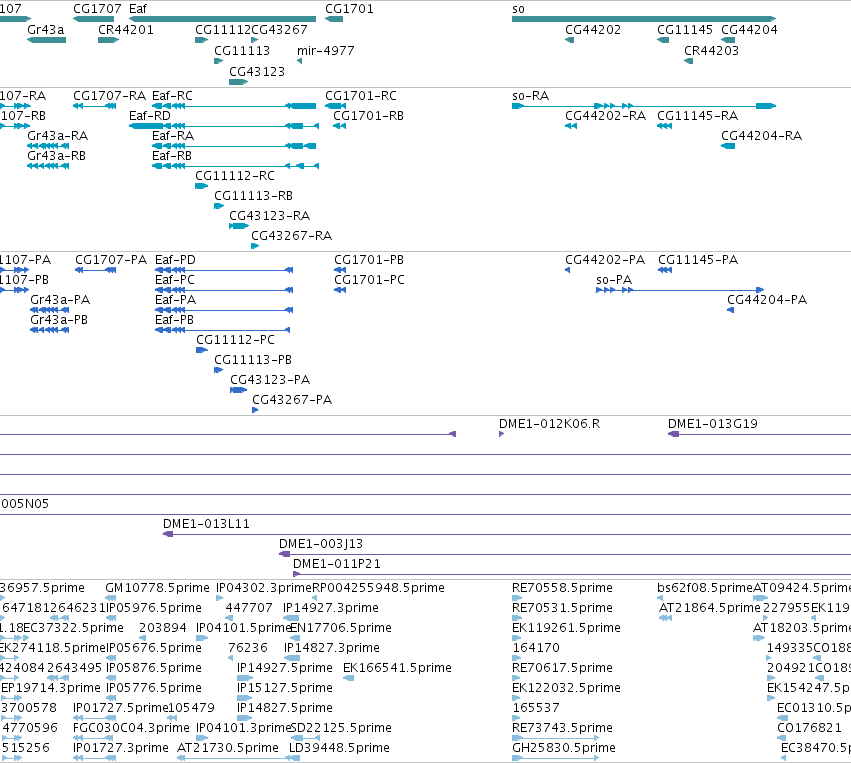Click the CG43267-RA transcript

255,246
